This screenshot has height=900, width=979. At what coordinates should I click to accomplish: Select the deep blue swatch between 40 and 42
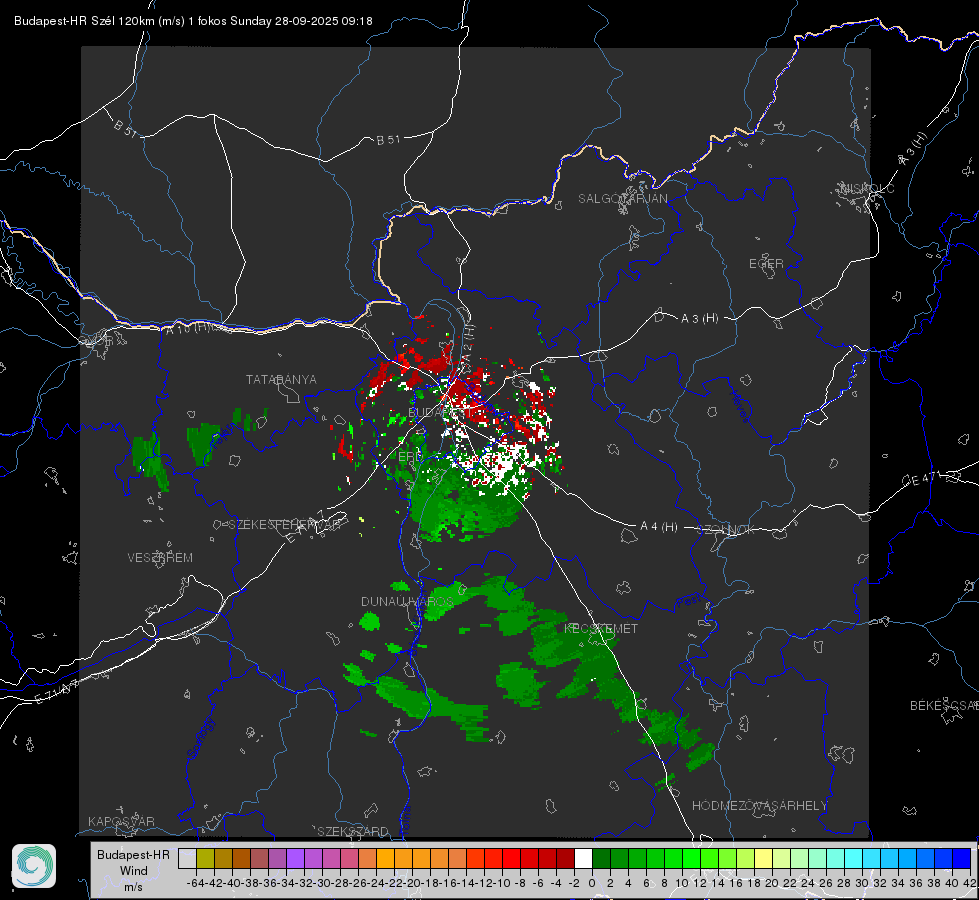coord(962,858)
